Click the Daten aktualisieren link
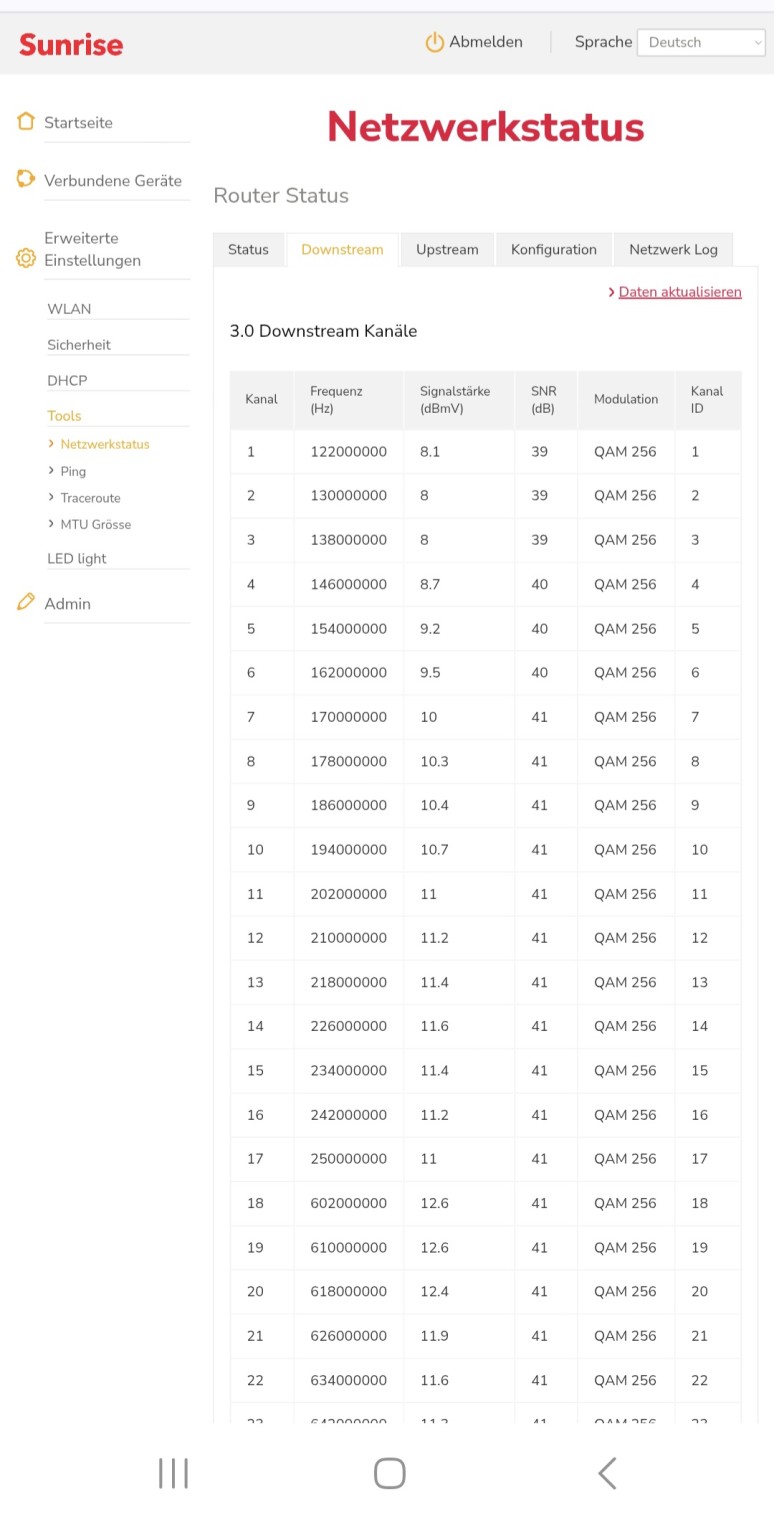774x1520 pixels. point(679,292)
